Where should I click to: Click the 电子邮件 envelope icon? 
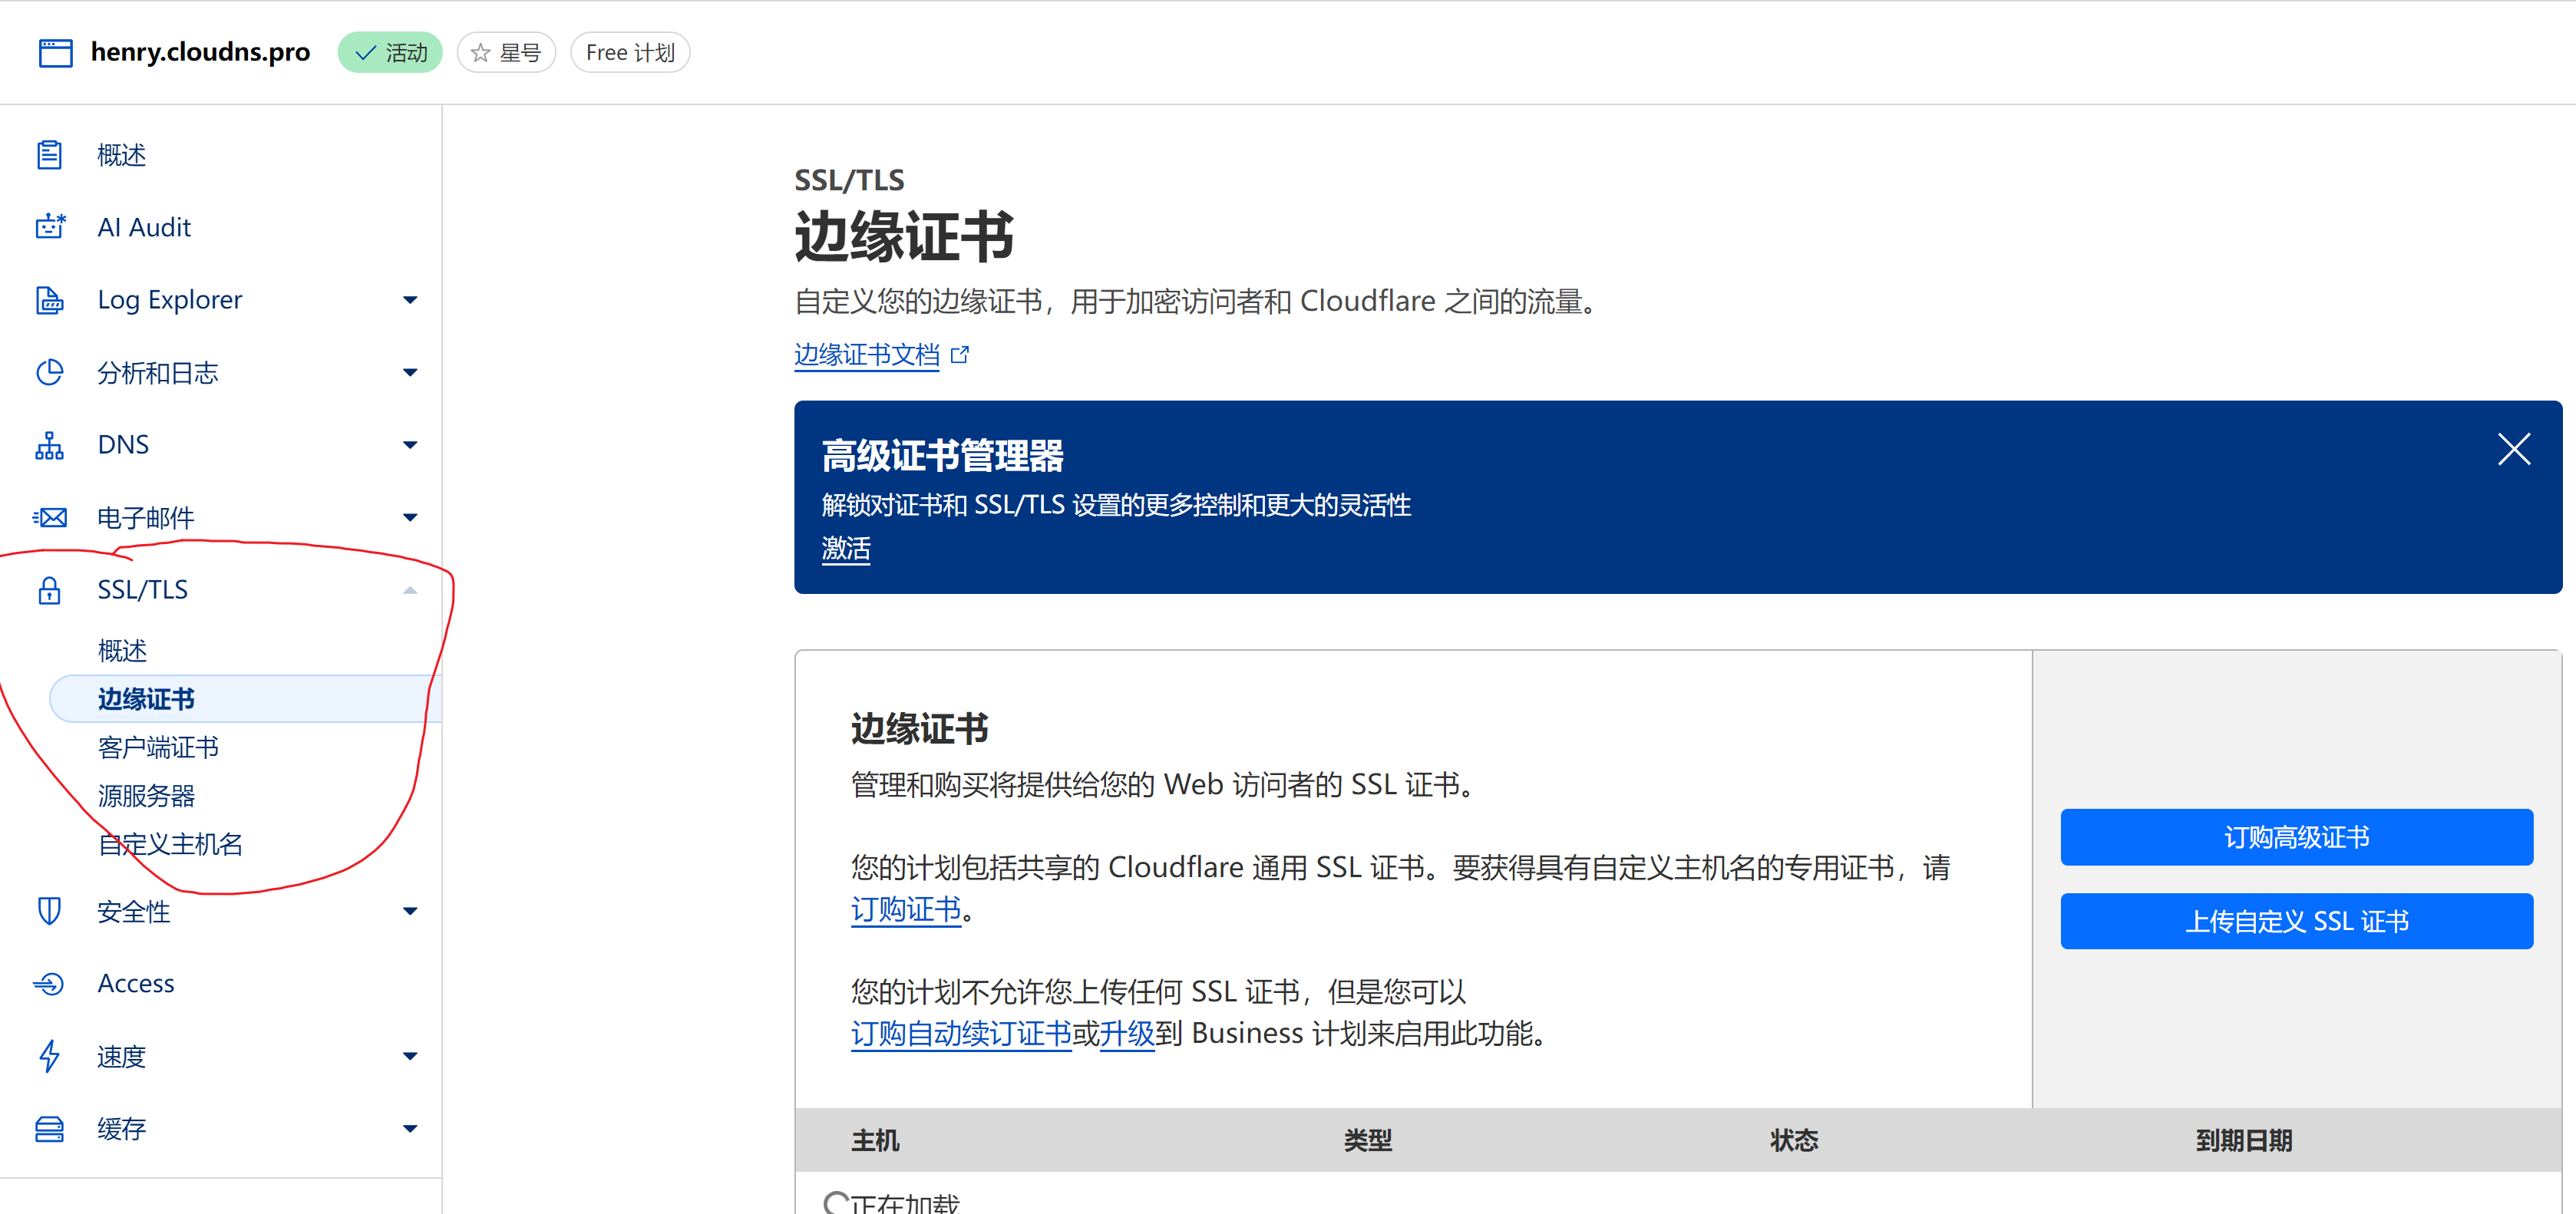tap(49, 517)
